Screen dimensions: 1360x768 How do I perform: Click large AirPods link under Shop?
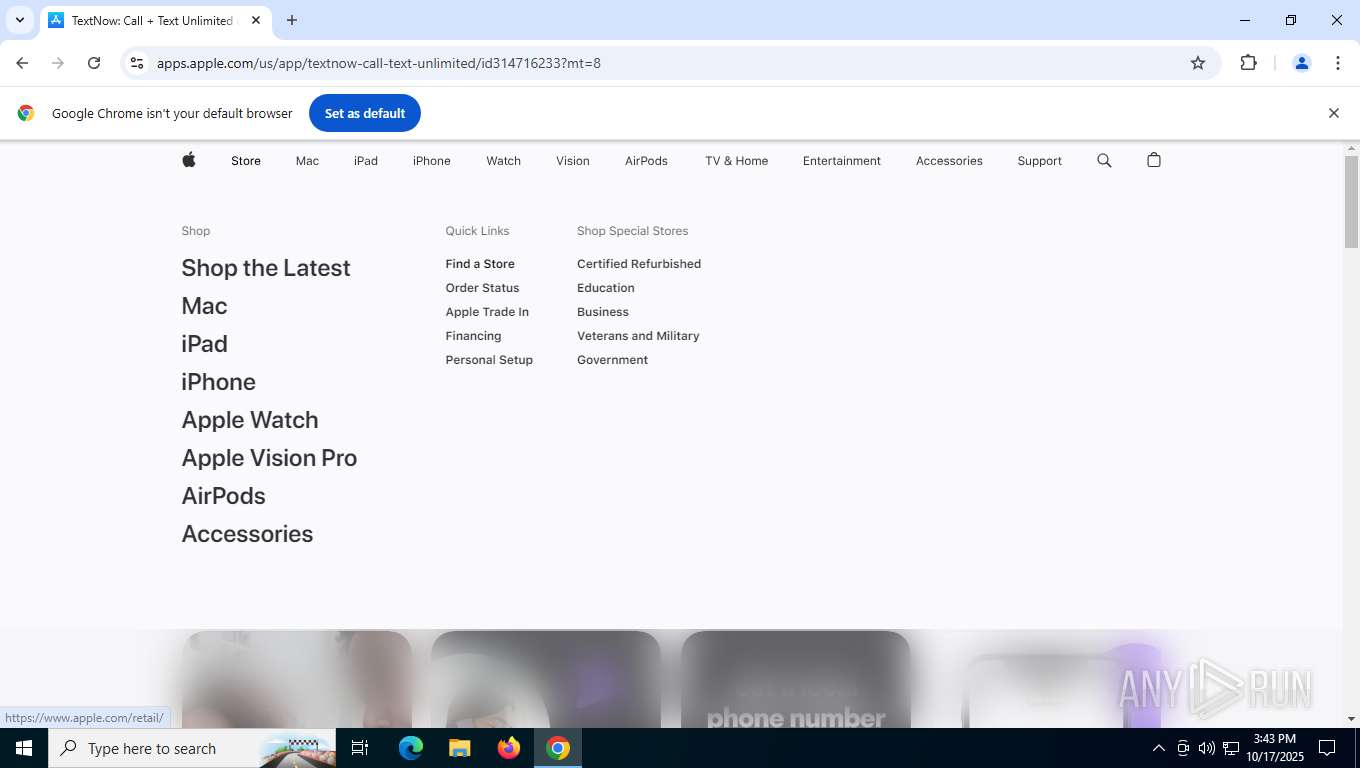coord(223,496)
